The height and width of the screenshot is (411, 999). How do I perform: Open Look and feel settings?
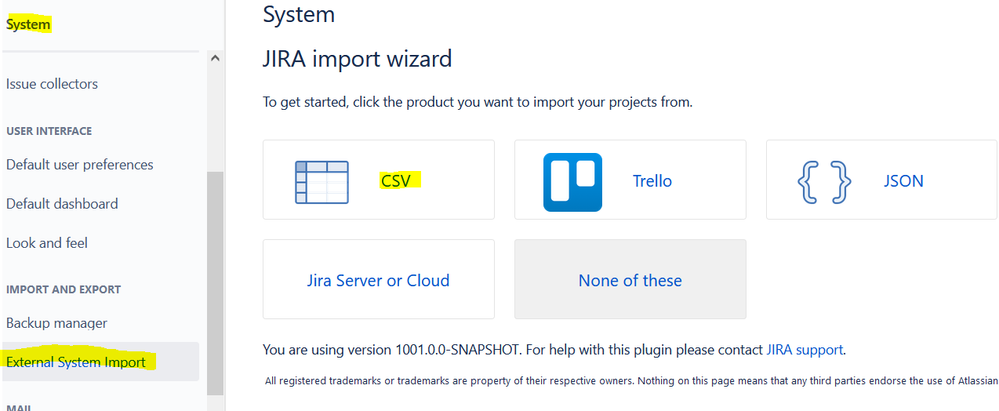pyautogui.click(x=47, y=243)
